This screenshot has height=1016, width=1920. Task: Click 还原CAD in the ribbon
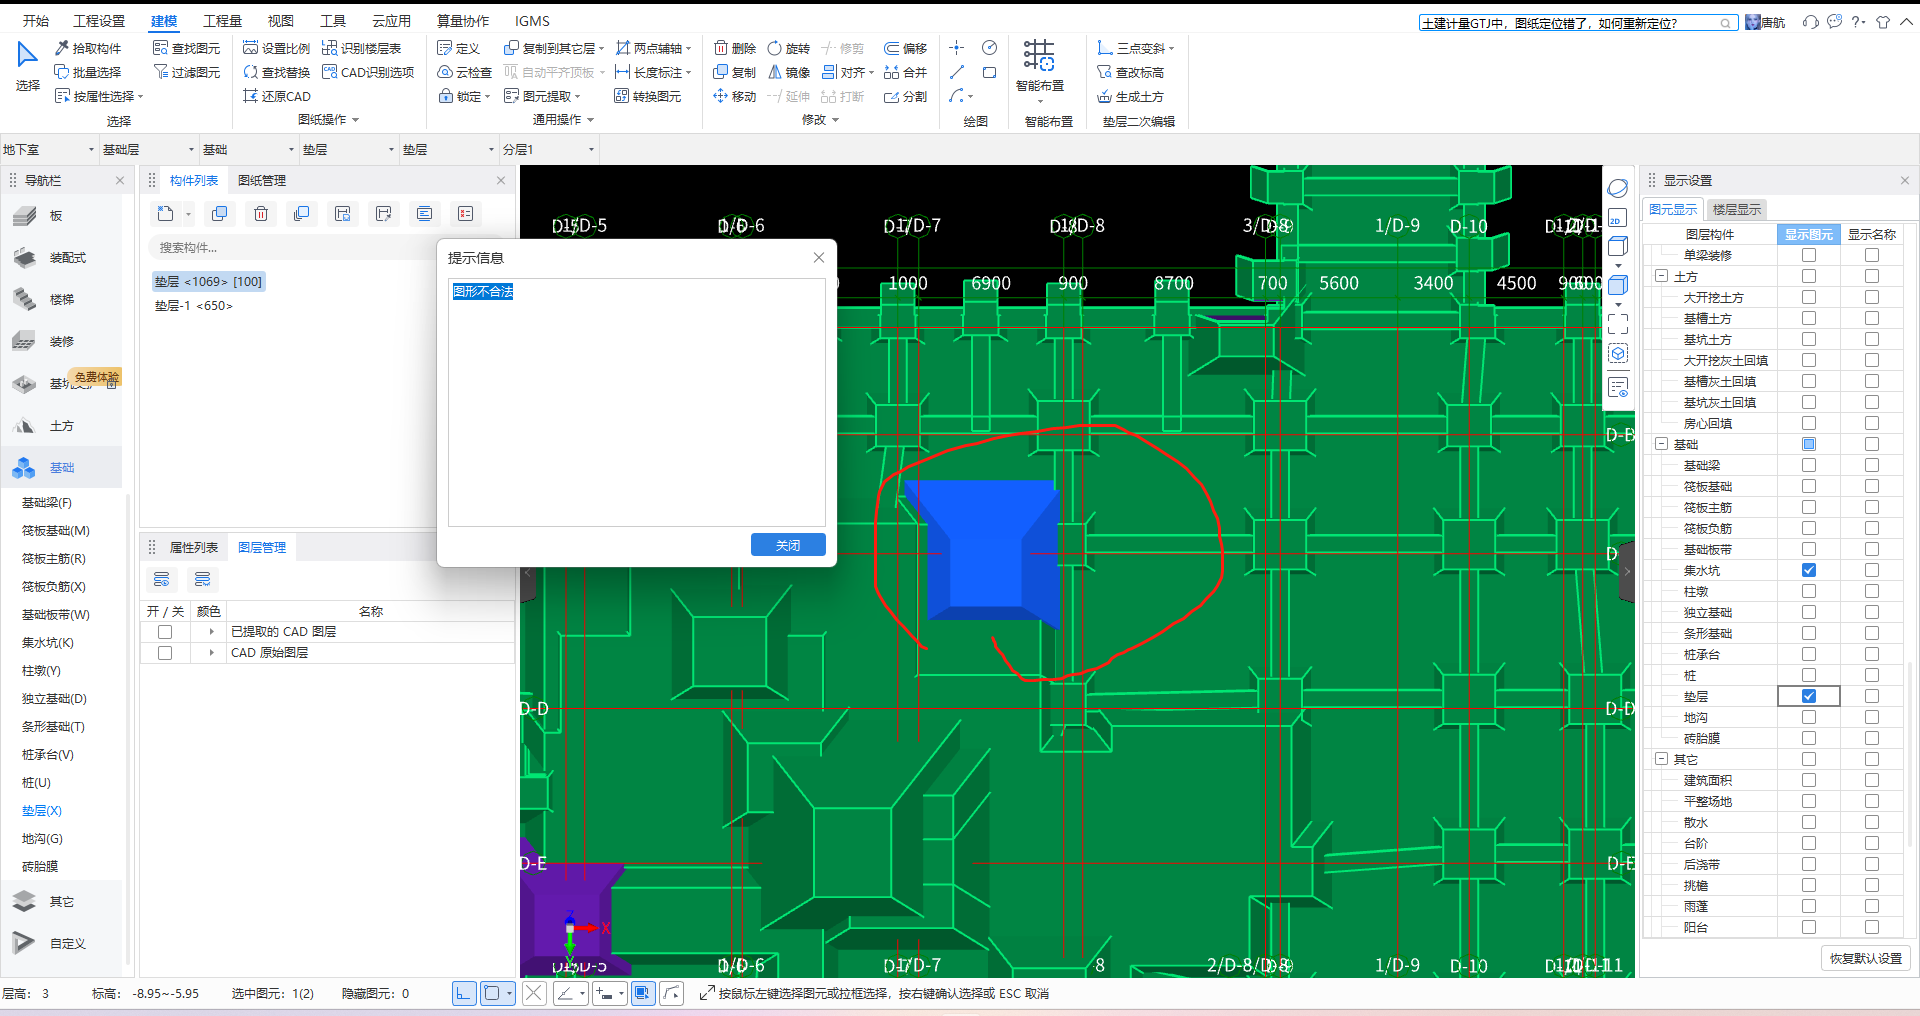coord(277,96)
